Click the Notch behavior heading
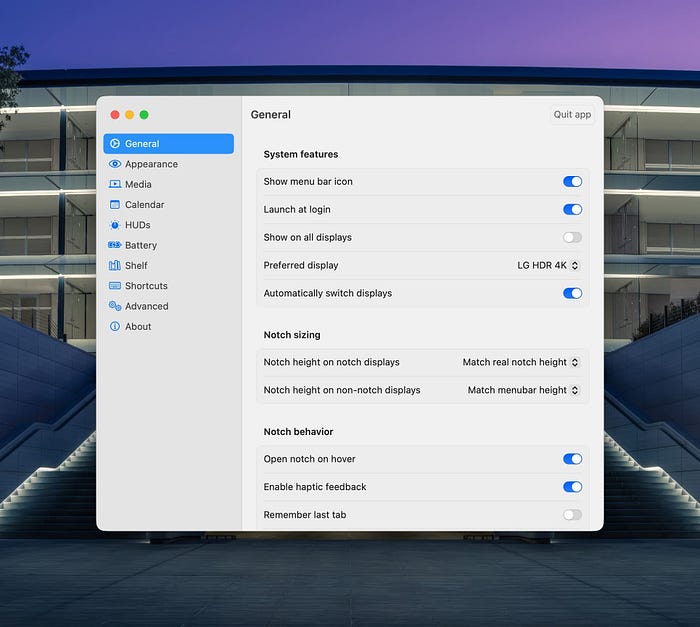 298,431
